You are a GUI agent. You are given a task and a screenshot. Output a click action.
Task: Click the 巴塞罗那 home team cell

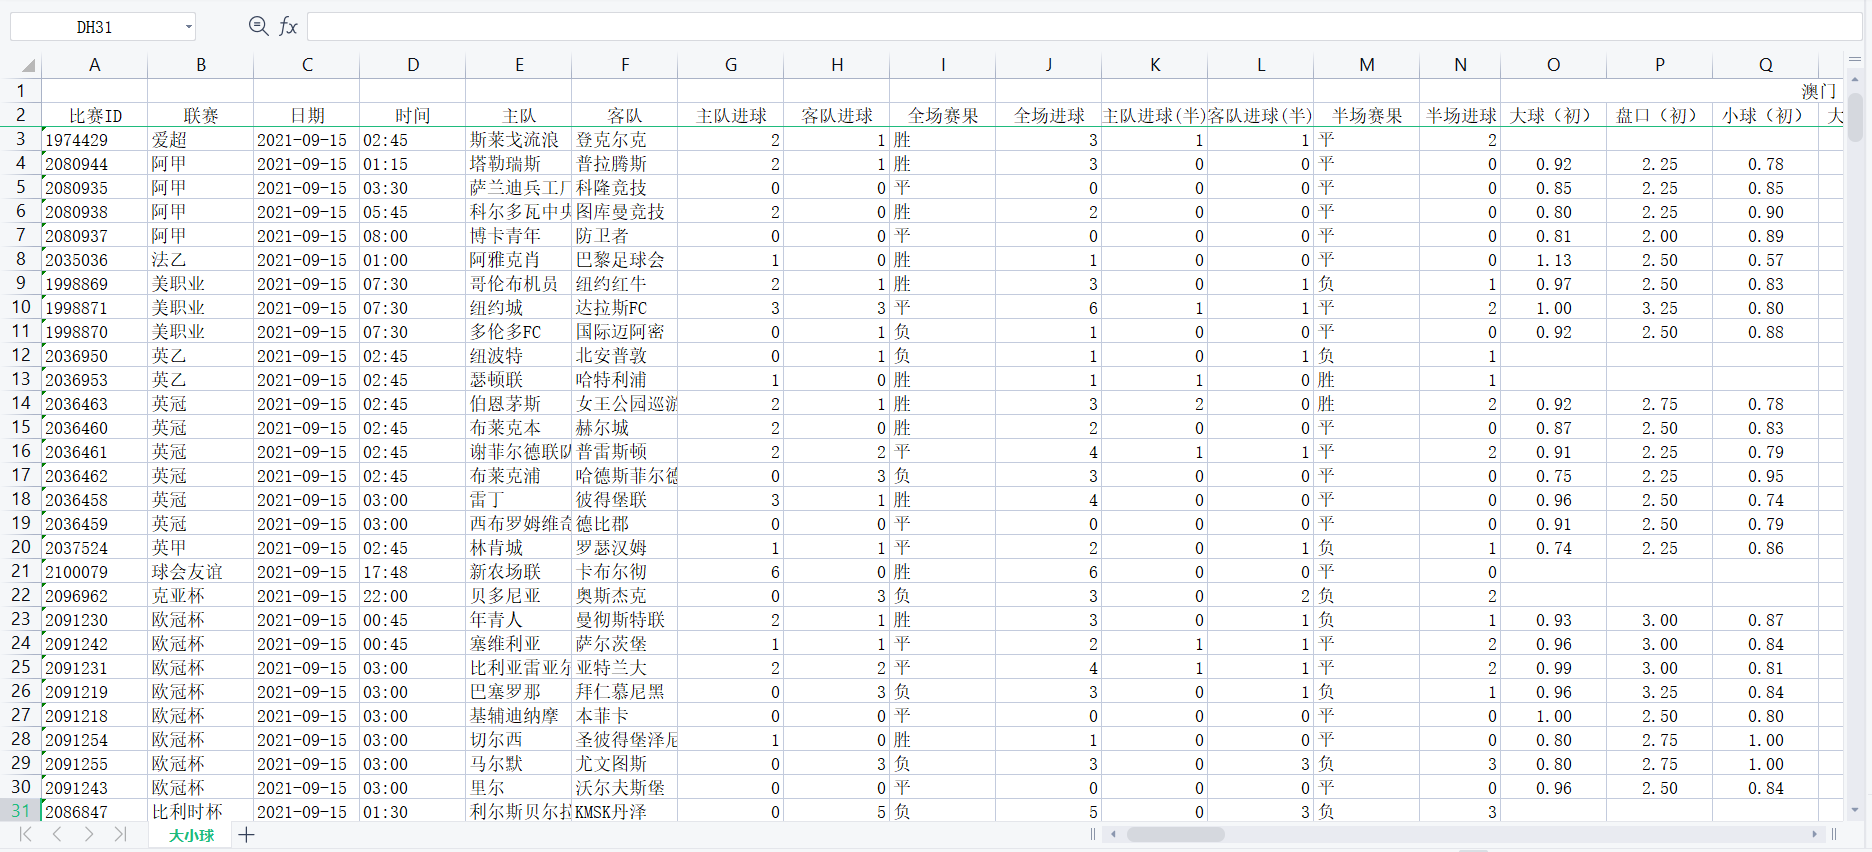[x=518, y=692]
